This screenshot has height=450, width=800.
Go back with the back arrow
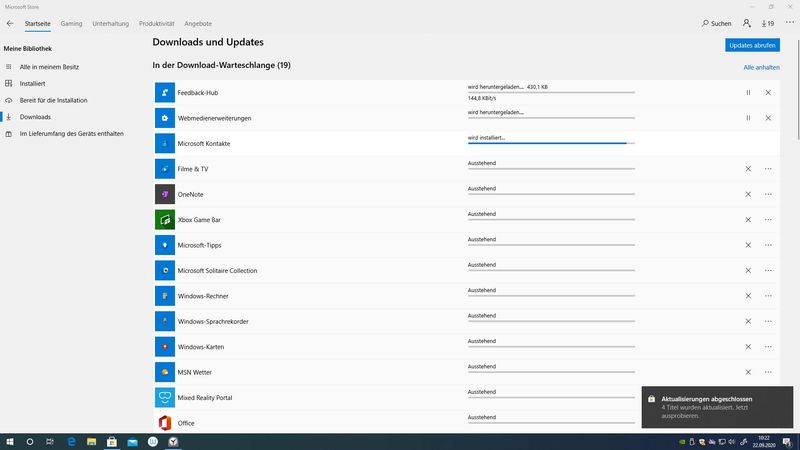click(x=10, y=23)
